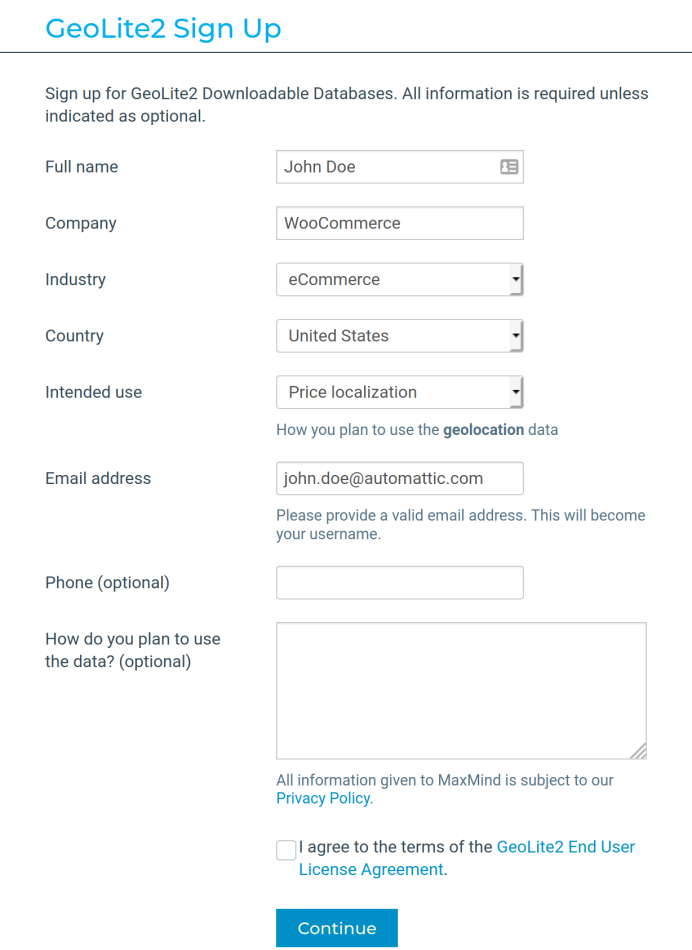The width and height of the screenshot is (692, 950).
Task: Select the Full name field showing John Doe
Action: pos(390,166)
